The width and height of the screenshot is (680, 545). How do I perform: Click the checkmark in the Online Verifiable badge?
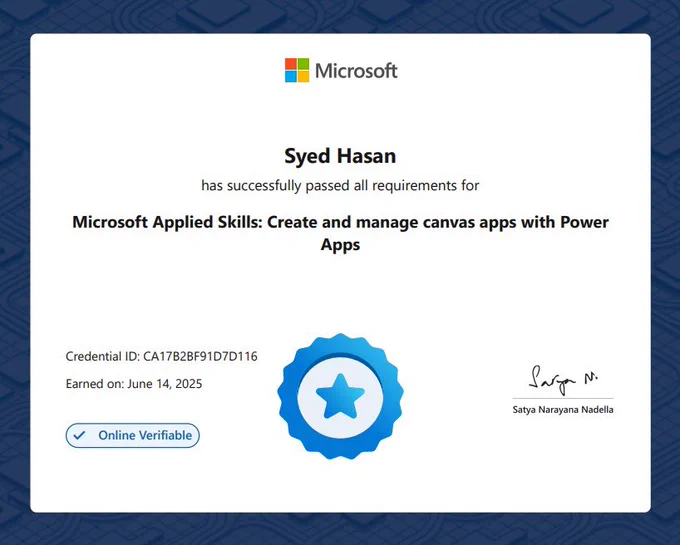[79, 435]
